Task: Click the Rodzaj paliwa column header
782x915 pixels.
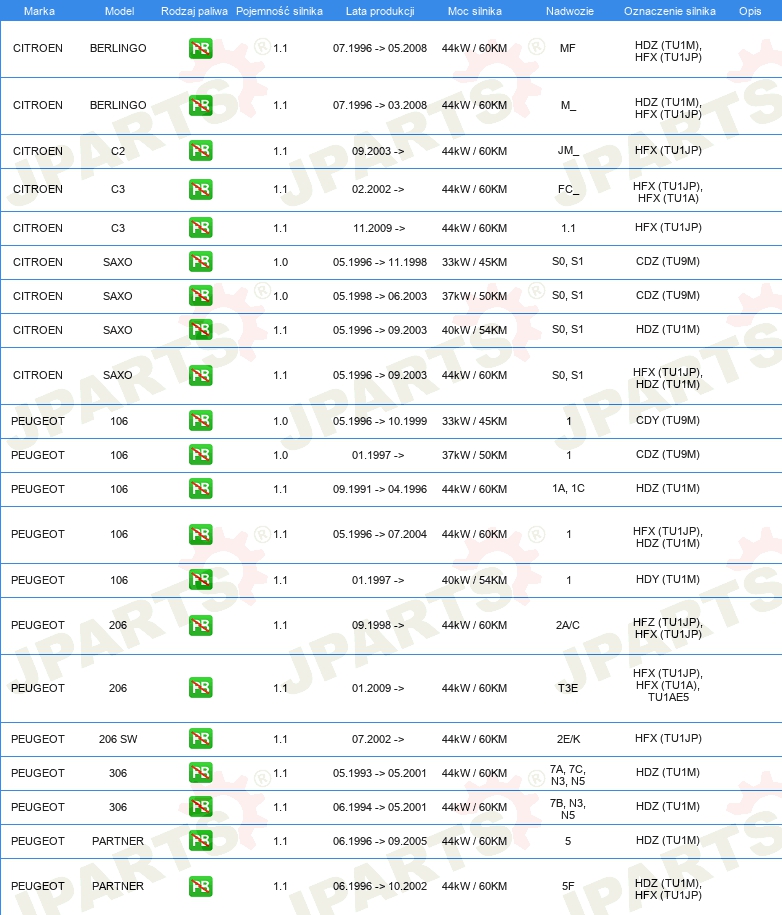Action: coord(194,11)
